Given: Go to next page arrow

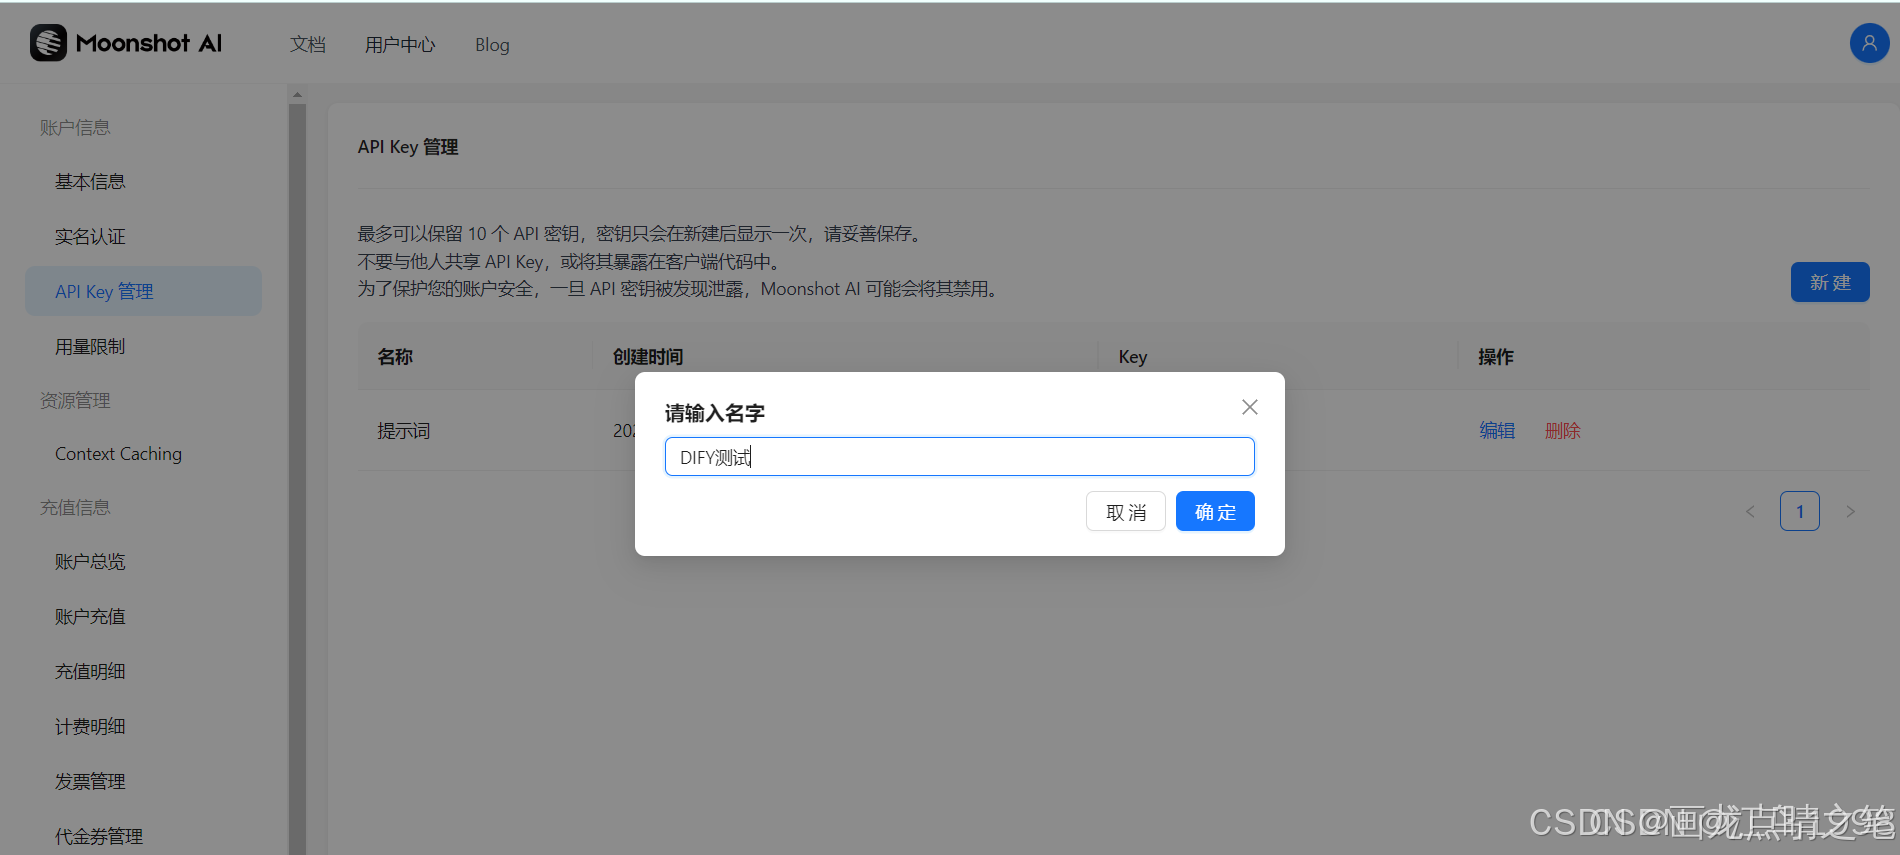Looking at the screenshot, I should click(1850, 512).
